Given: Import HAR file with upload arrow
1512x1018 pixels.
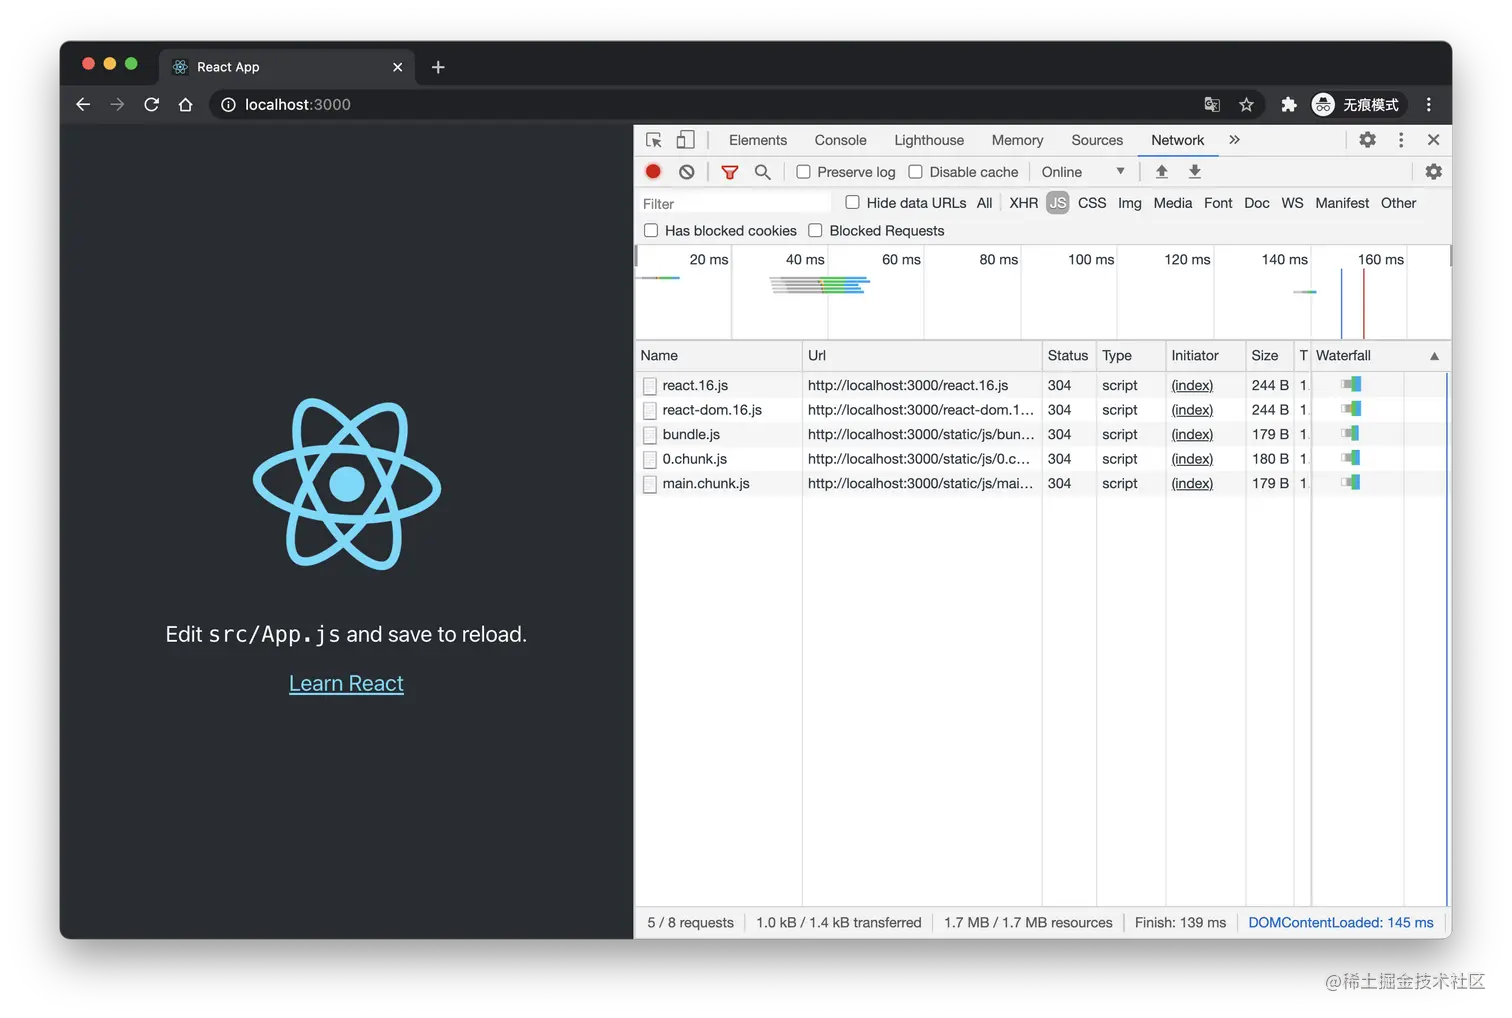Looking at the screenshot, I should click(x=1162, y=172).
